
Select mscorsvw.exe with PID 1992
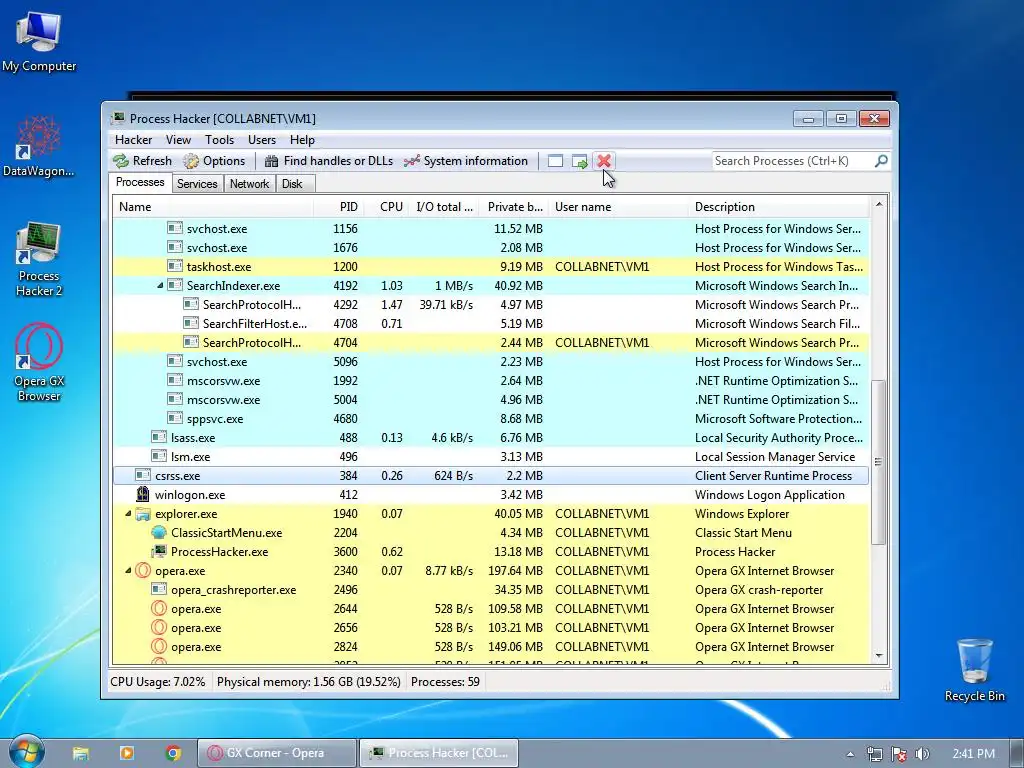click(x=491, y=381)
